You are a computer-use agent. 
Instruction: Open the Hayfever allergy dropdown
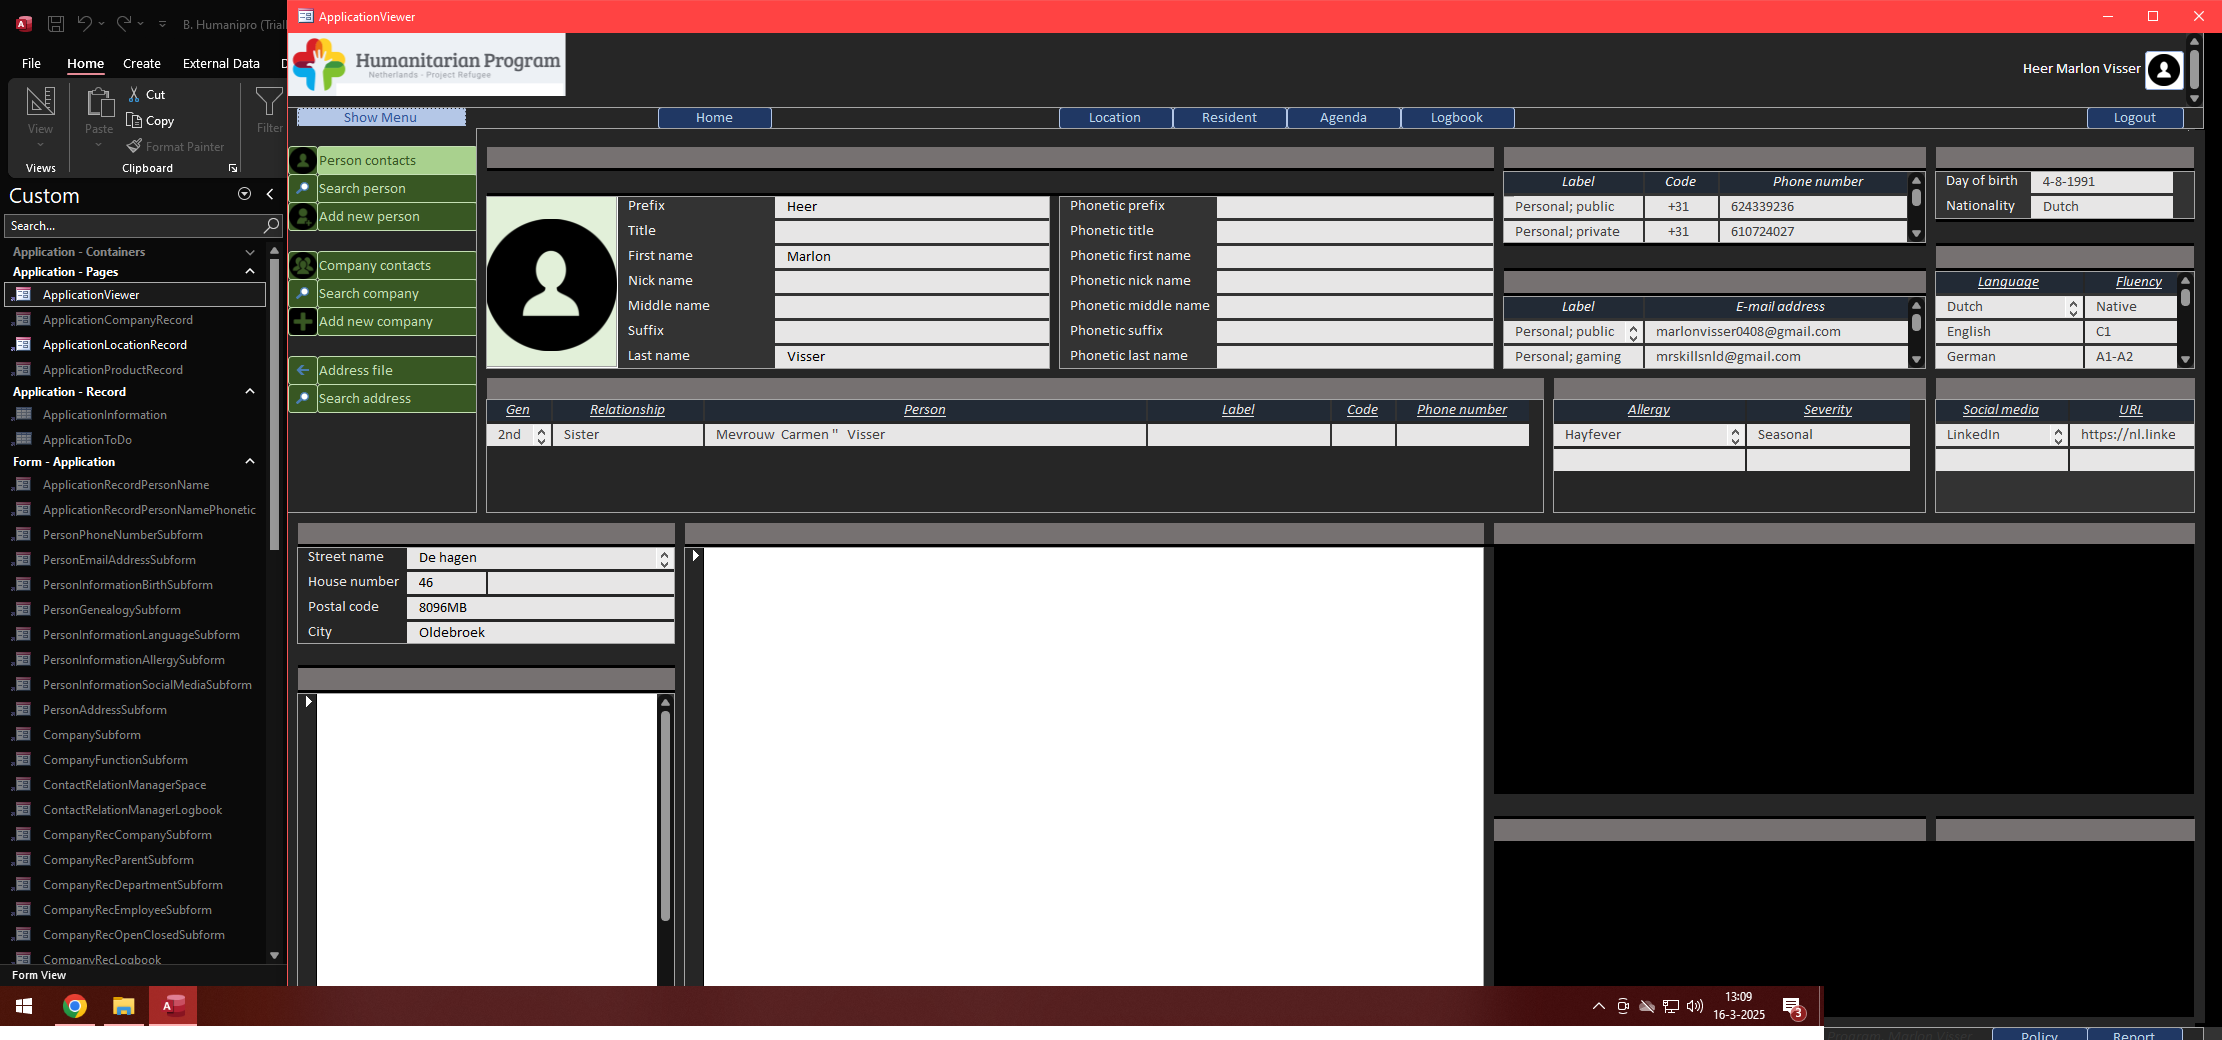coord(1735,435)
